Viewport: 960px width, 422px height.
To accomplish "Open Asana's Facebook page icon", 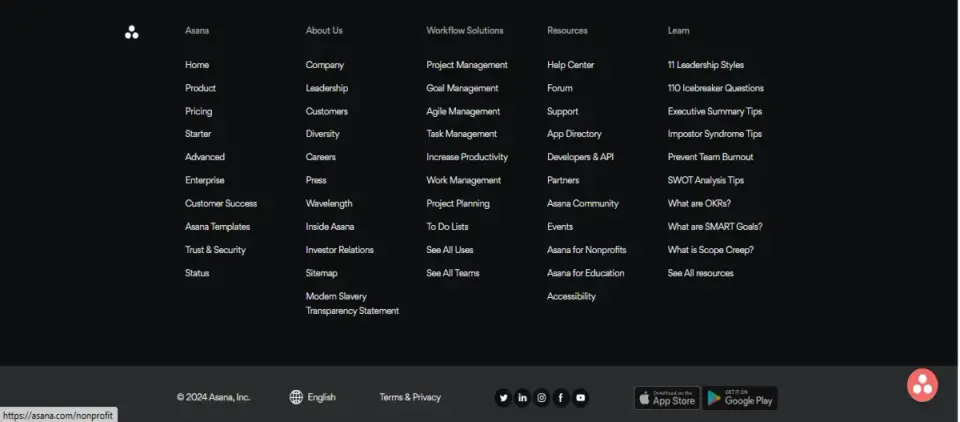I will click(x=561, y=398).
